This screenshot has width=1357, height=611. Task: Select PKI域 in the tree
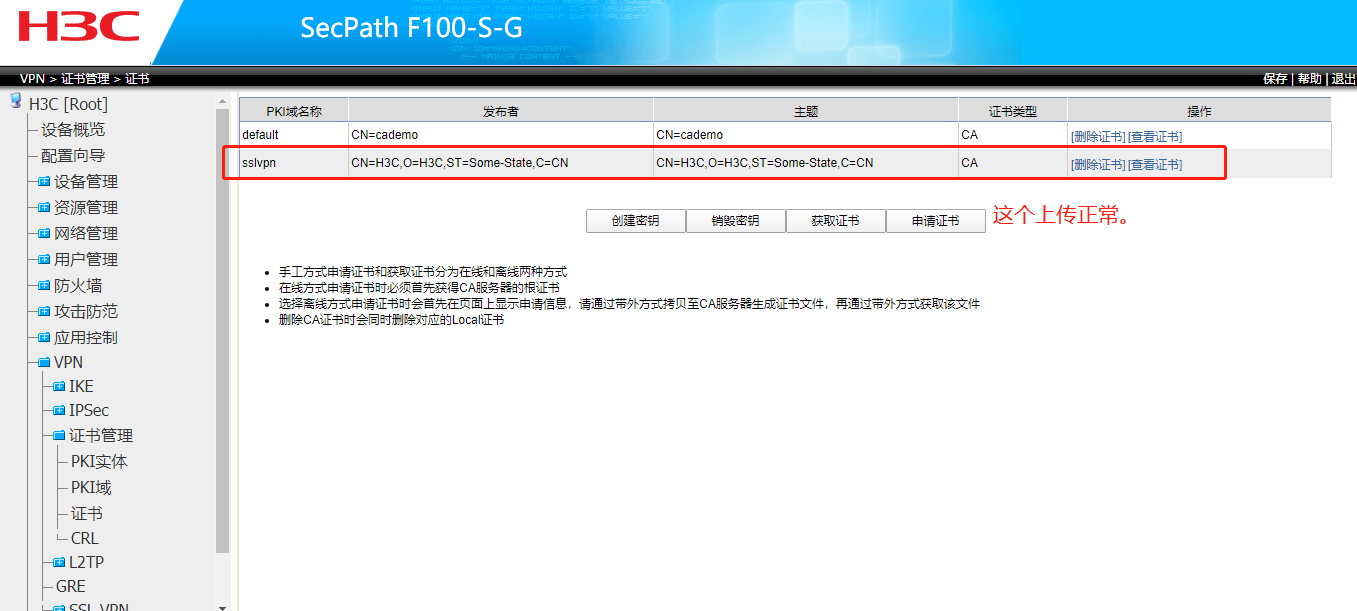click(x=91, y=488)
